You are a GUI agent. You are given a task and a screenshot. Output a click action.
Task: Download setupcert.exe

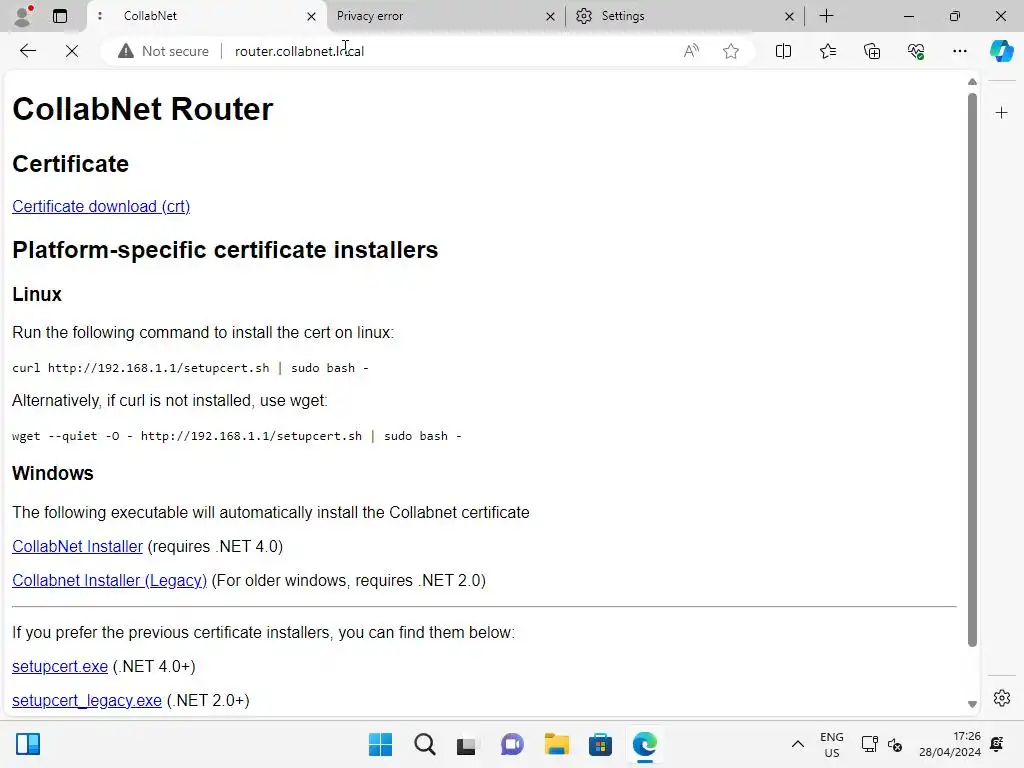pyautogui.click(x=60, y=667)
